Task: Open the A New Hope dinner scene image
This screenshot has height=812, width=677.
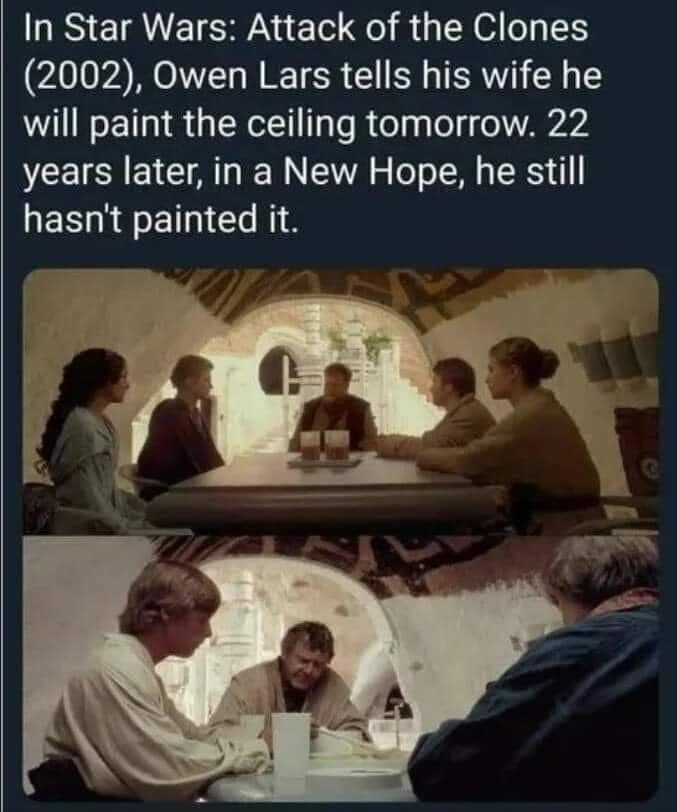Action: [x=341, y=669]
